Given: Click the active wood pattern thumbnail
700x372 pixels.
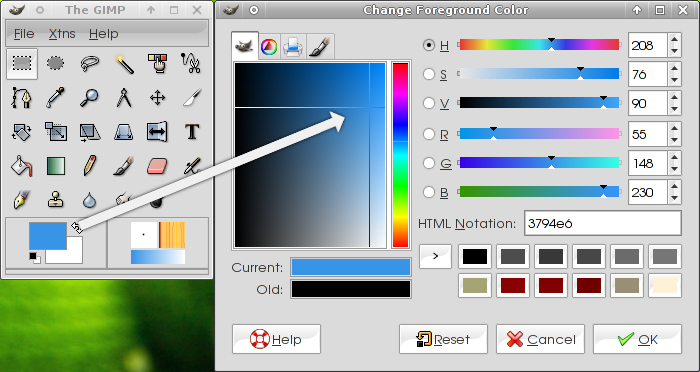Looking at the screenshot, I should point(172,235).
